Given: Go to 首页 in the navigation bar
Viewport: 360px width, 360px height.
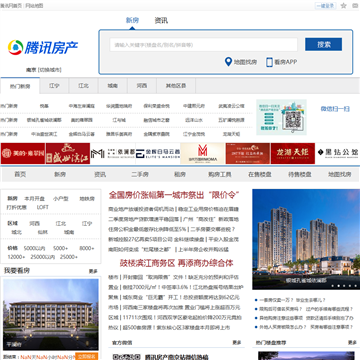Looking at the screenshot, I should point(20,174).
